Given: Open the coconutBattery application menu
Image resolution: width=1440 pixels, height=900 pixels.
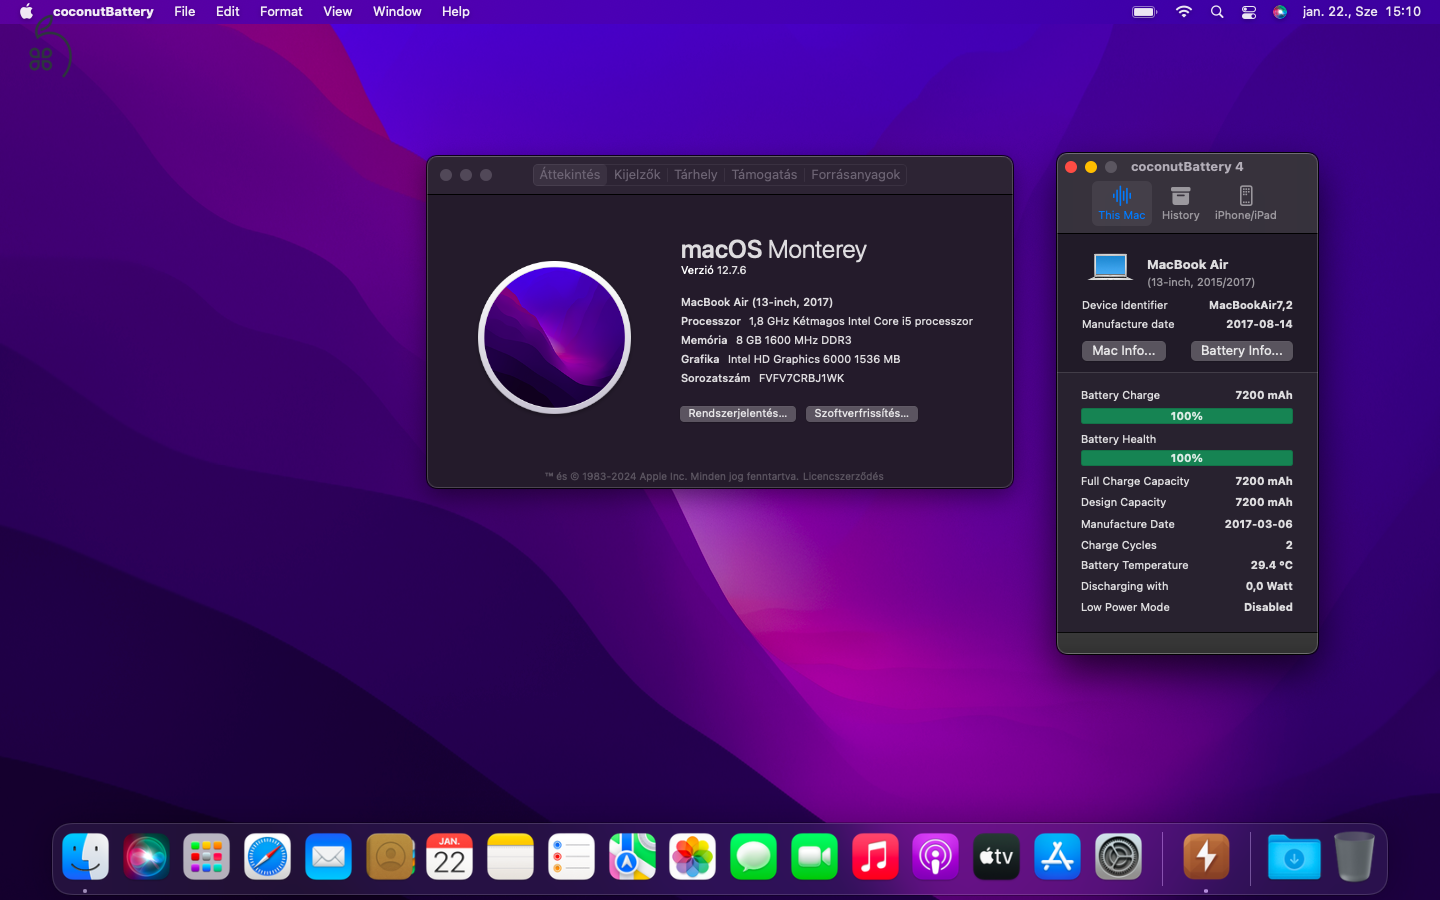Looking at the screenshot, I should pyautogui.click(x=103, y=12).
